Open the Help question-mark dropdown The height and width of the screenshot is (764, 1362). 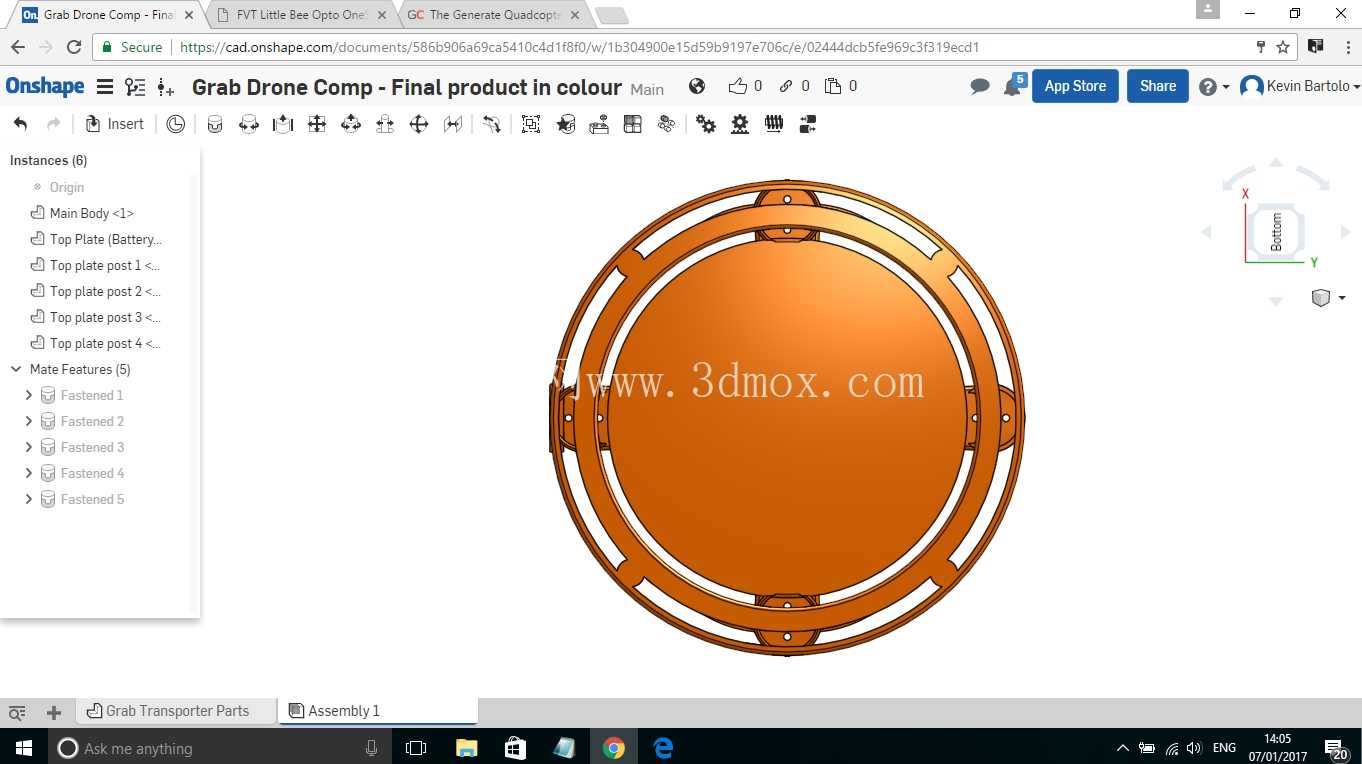tap(1213, 87)
